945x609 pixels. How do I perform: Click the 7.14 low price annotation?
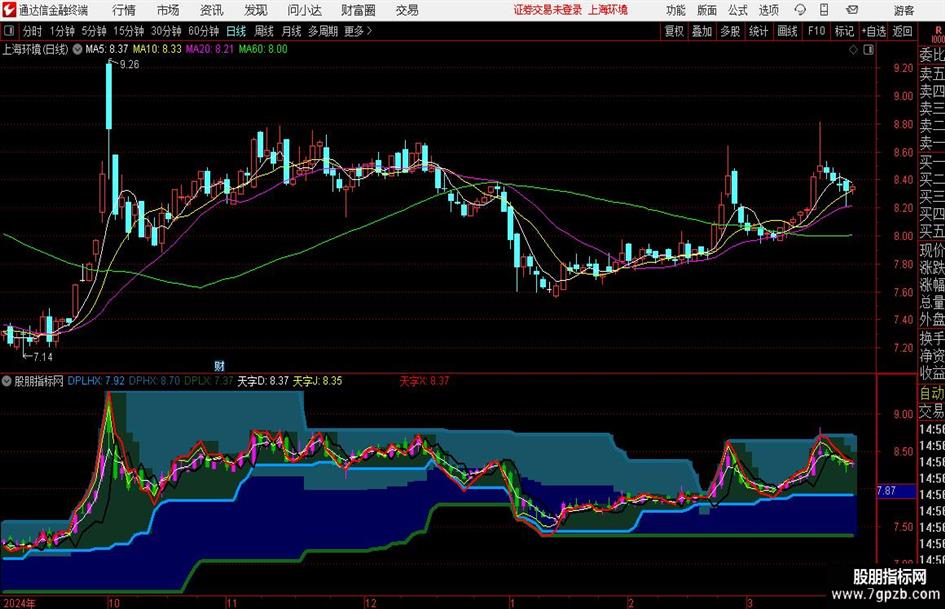click(x=42, y=357)
